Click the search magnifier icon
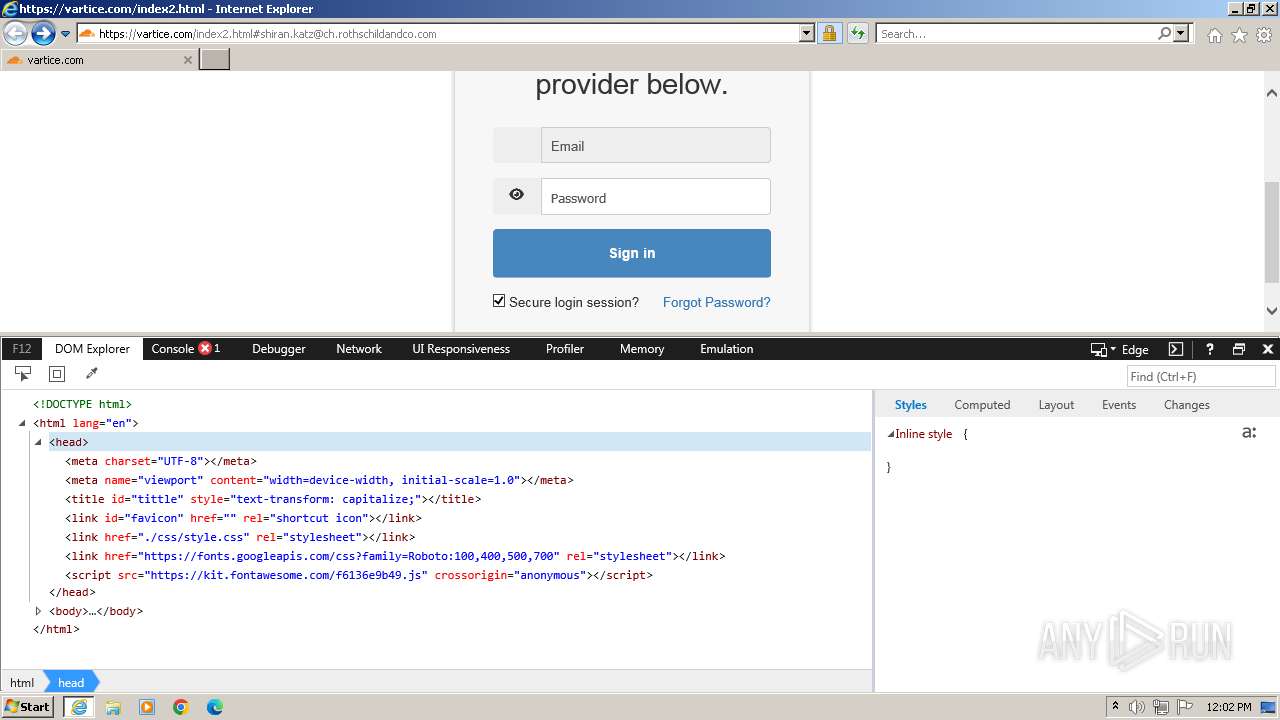The image size is (1280, 720). (x=1164, y=34)
